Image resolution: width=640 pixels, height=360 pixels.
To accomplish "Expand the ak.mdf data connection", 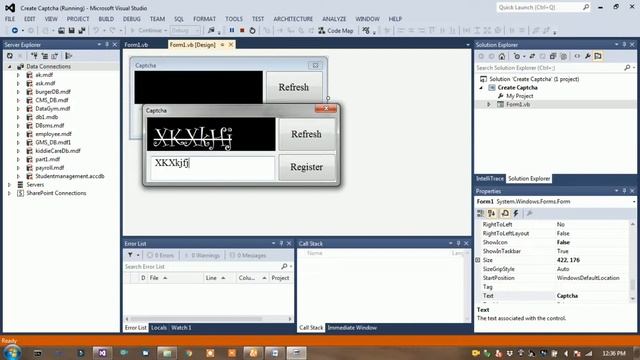I will tap(18, 75).
